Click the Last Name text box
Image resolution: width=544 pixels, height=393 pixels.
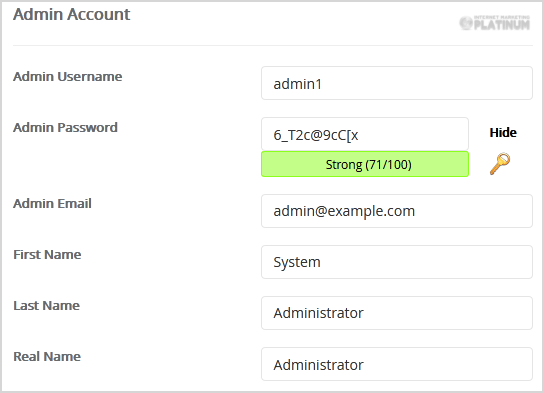[397, 313]
